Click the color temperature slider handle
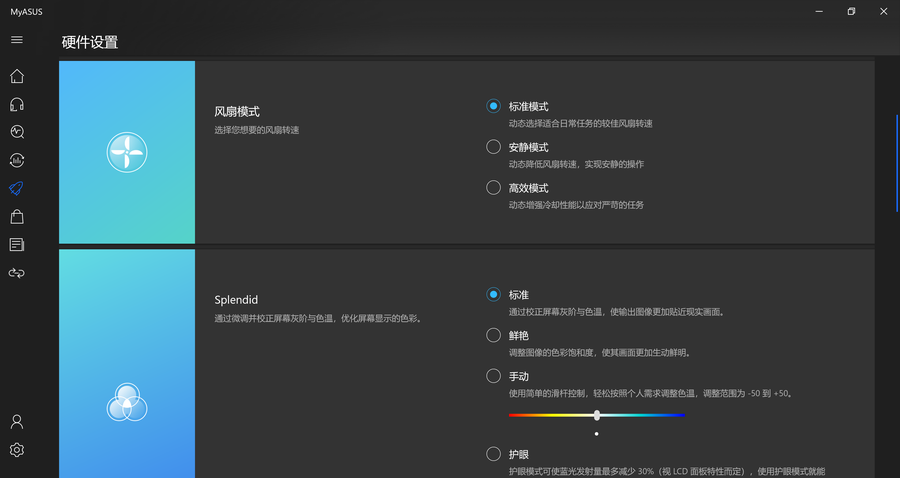This screenshot has height=478, width=900. [x=597, y=415]
